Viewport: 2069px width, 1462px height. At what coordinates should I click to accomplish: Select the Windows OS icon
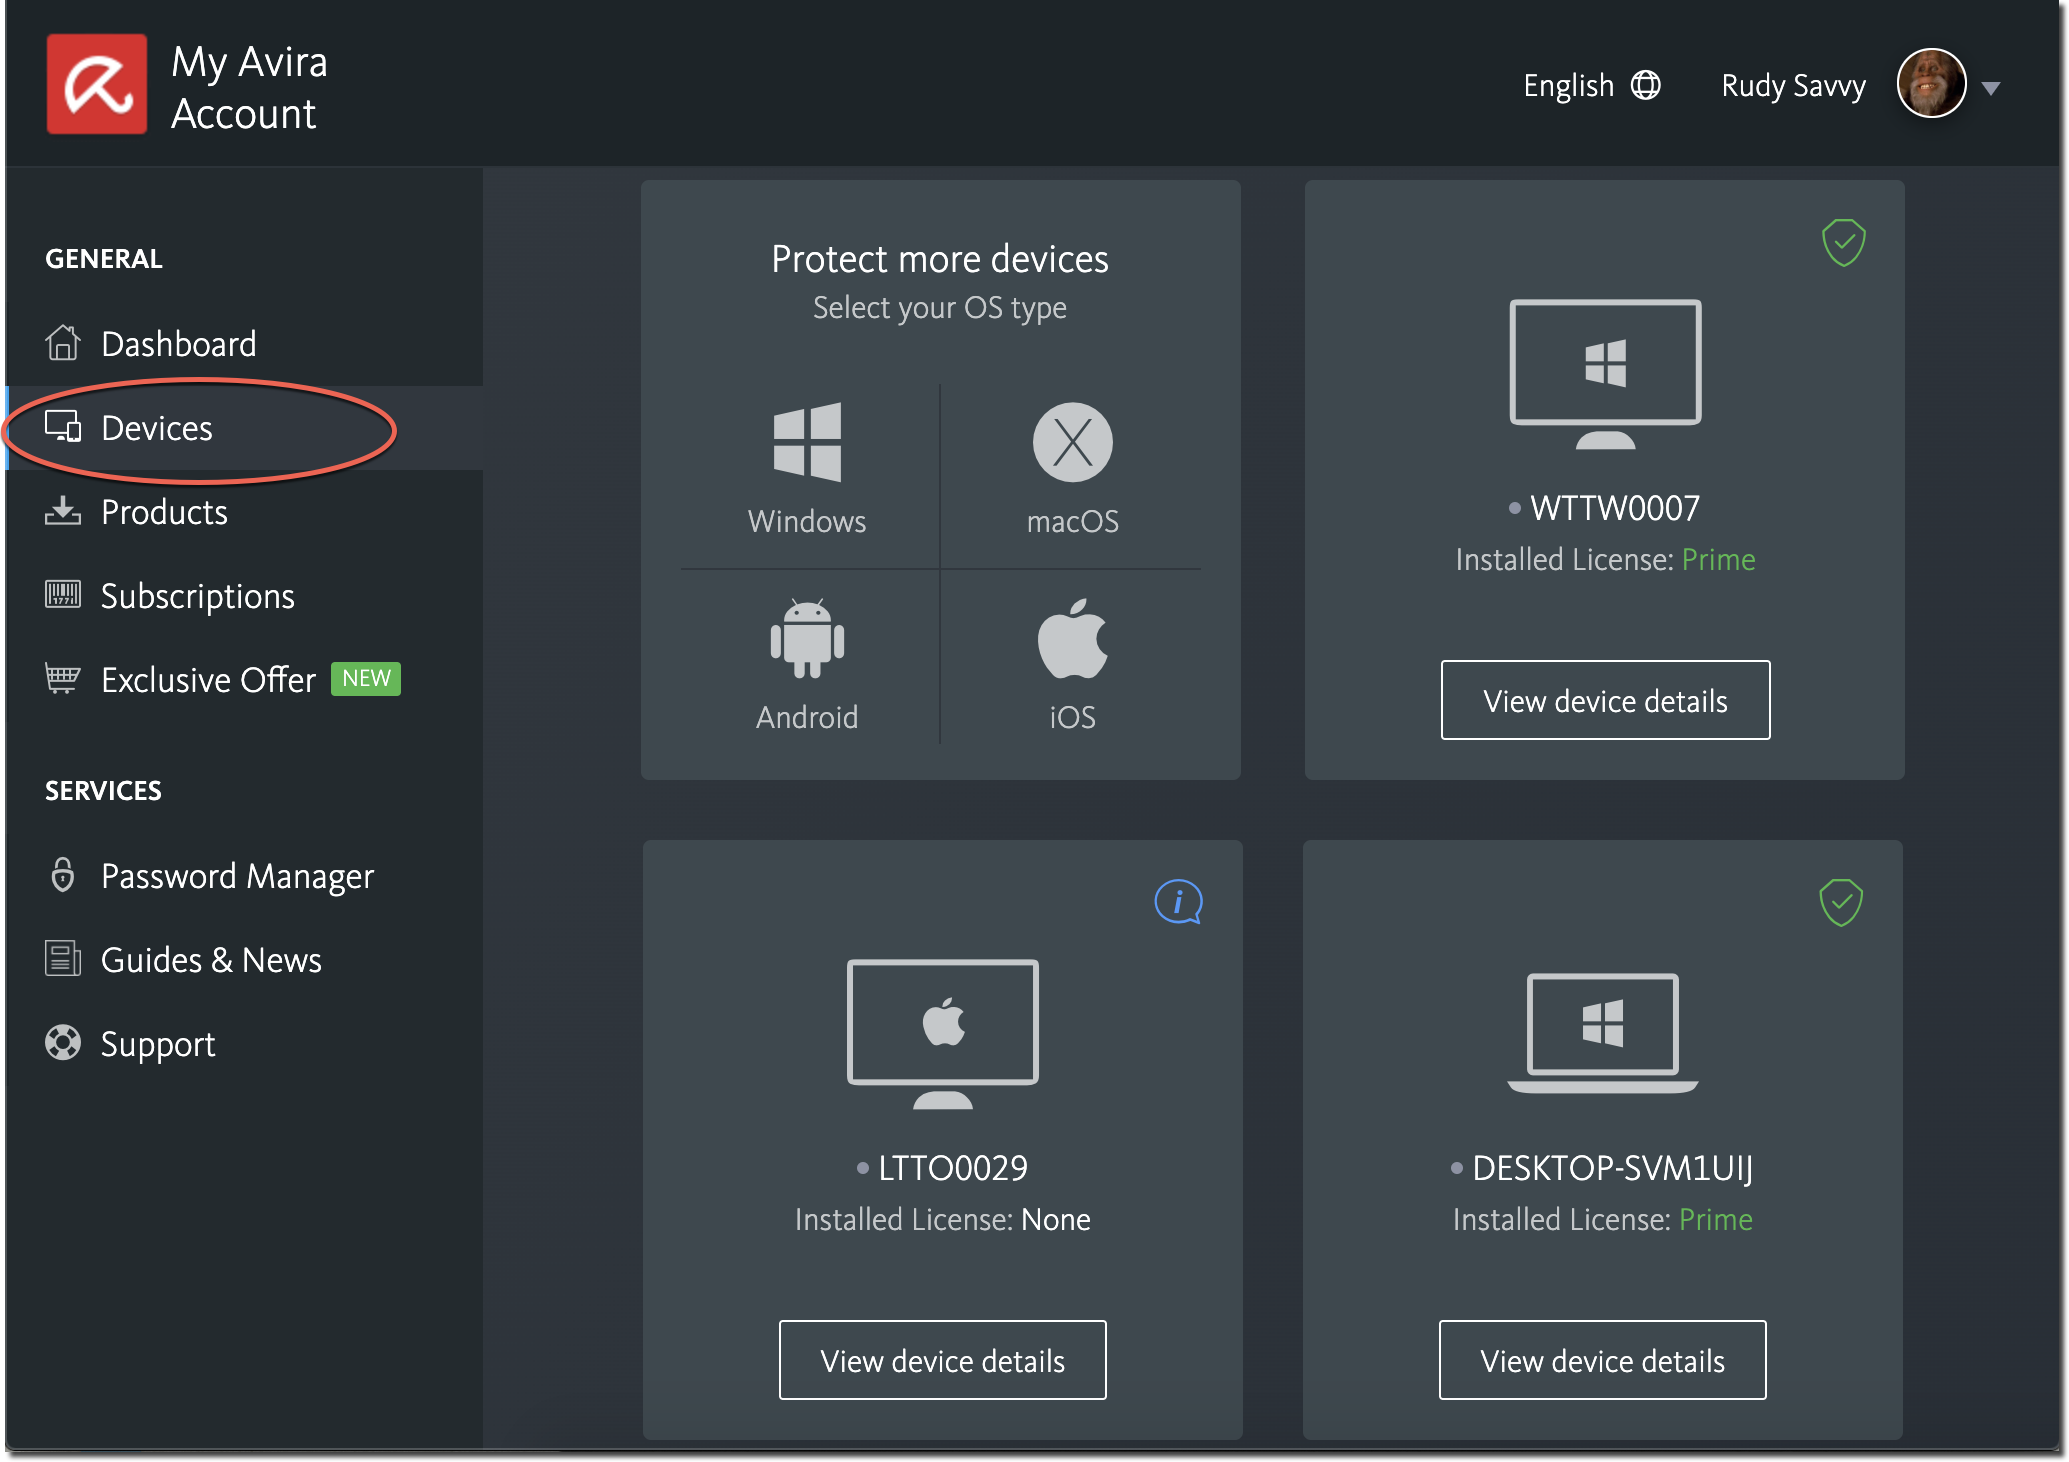pyautogui.click(x=807, y=442)
